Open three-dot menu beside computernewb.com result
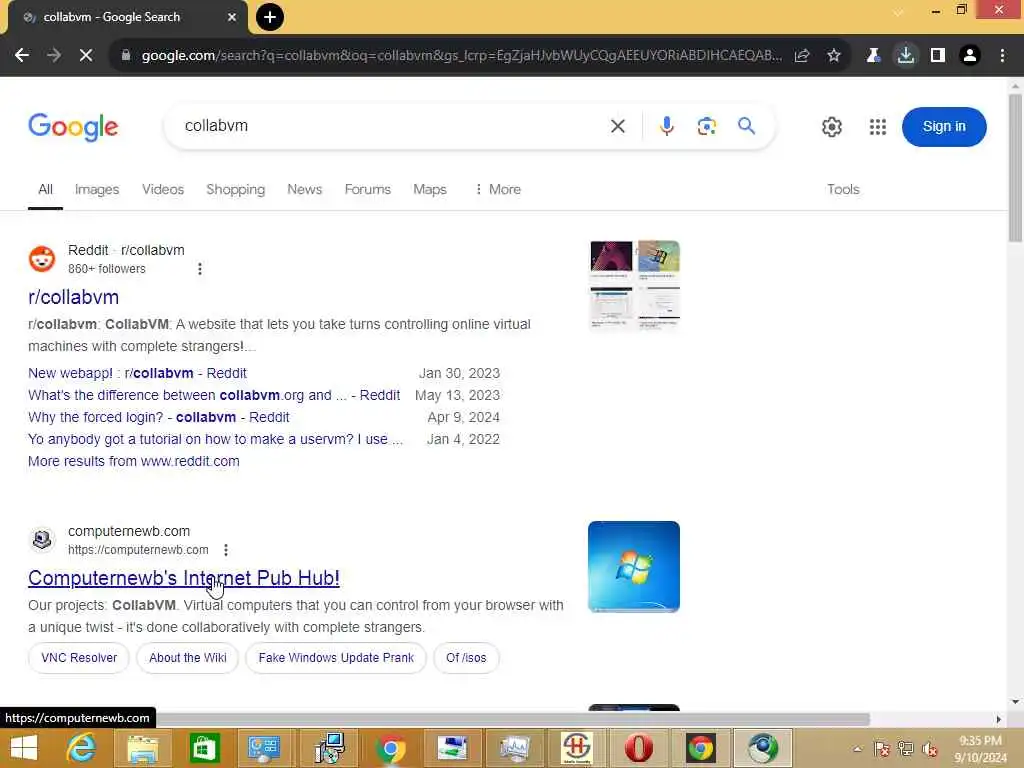This screenshot has width=1024, height=768. pyautogui.click(x=226, y=551)
